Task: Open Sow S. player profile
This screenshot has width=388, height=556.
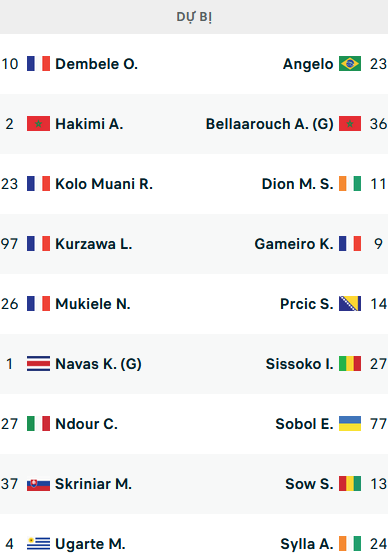Action: click(309, 484)
